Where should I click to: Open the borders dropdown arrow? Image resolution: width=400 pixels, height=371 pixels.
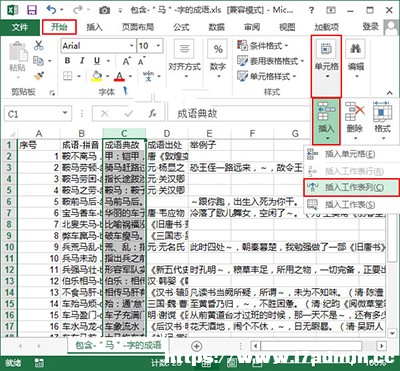79,76
